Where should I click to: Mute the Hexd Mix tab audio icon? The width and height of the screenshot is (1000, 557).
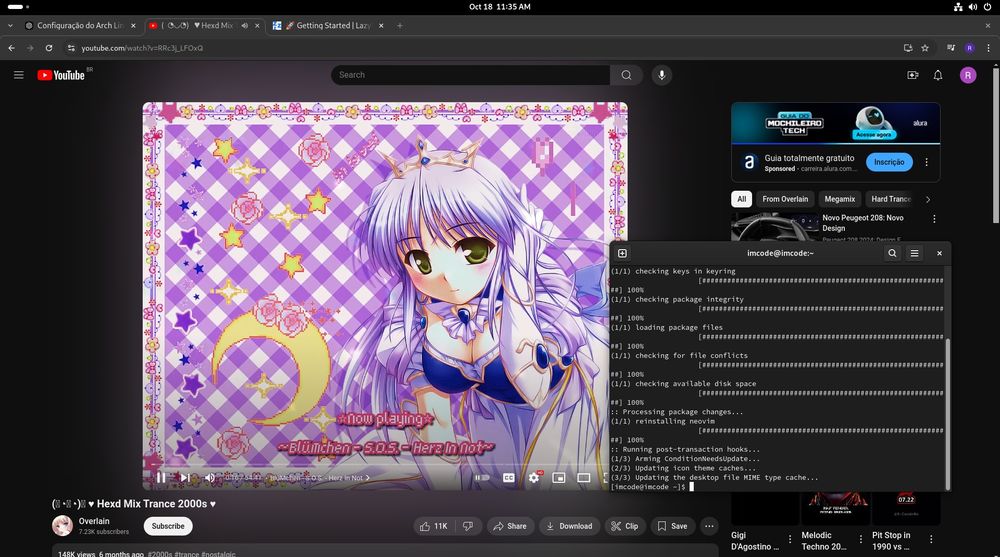click(x=245, y=26)
